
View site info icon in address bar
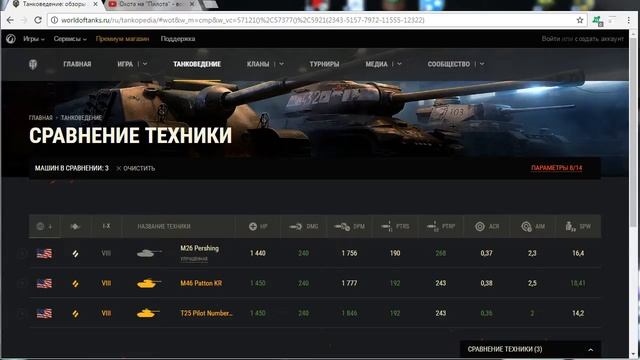pyautogui.click(x=54, y=20)
